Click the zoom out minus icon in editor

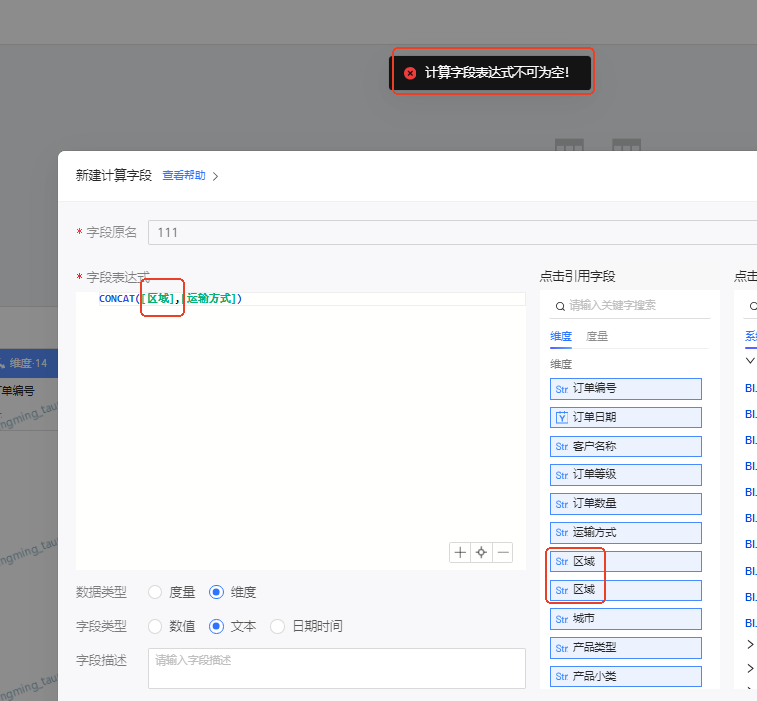click(503, 552)
